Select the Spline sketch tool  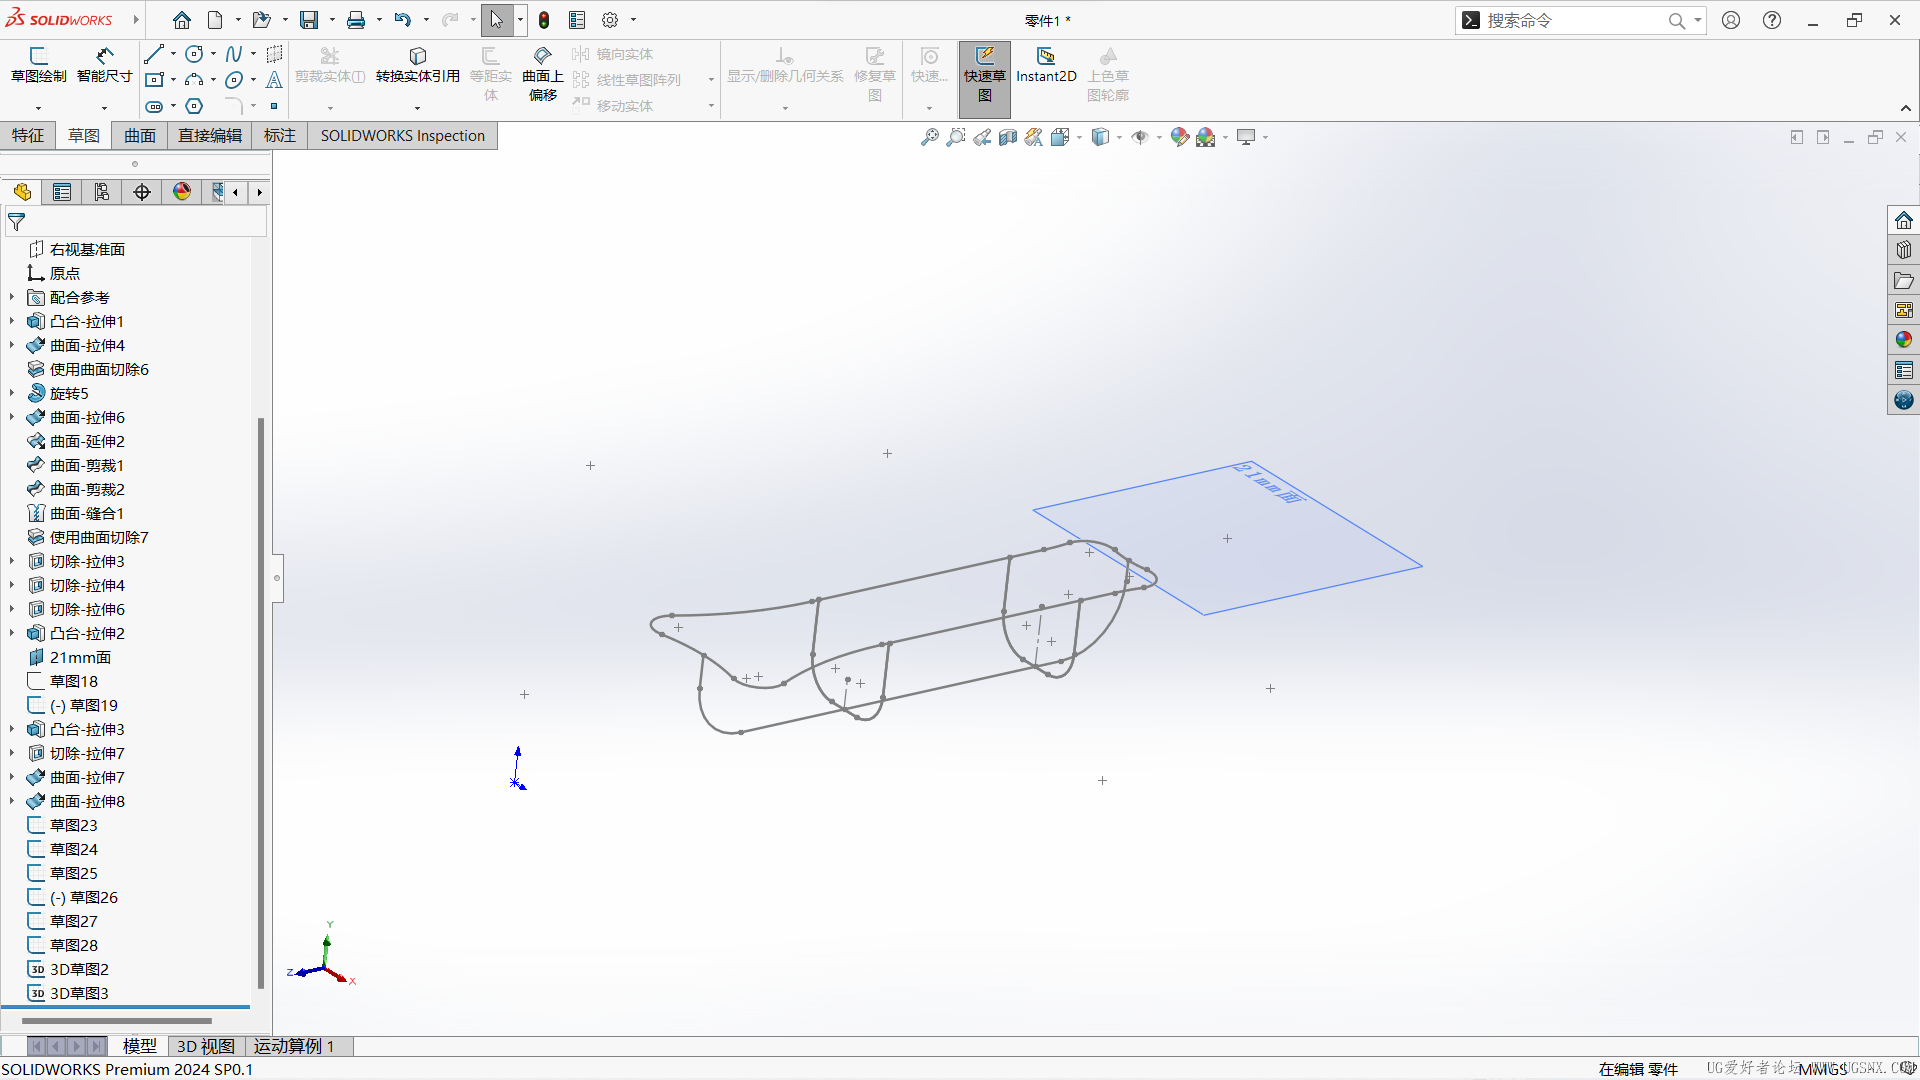[x=234, y=54]
